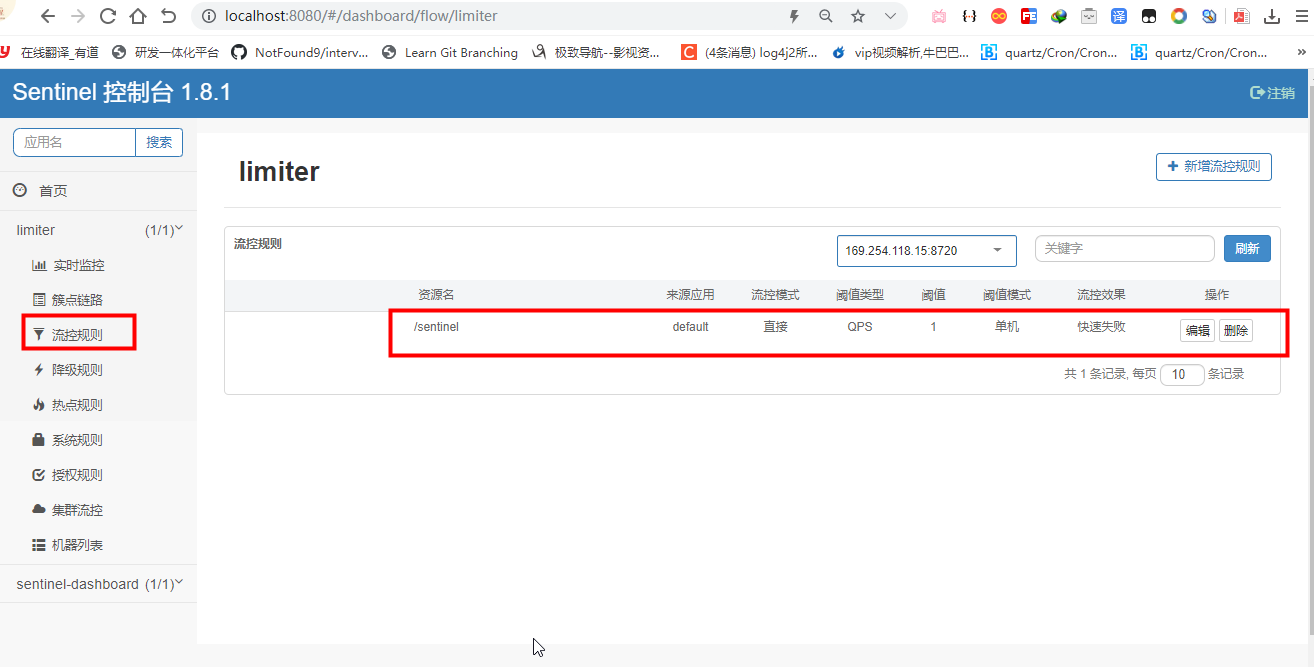This screenshot has height=667, width=1314.
Task: Click the QPS threshold type cell
Action: [859, 327]
